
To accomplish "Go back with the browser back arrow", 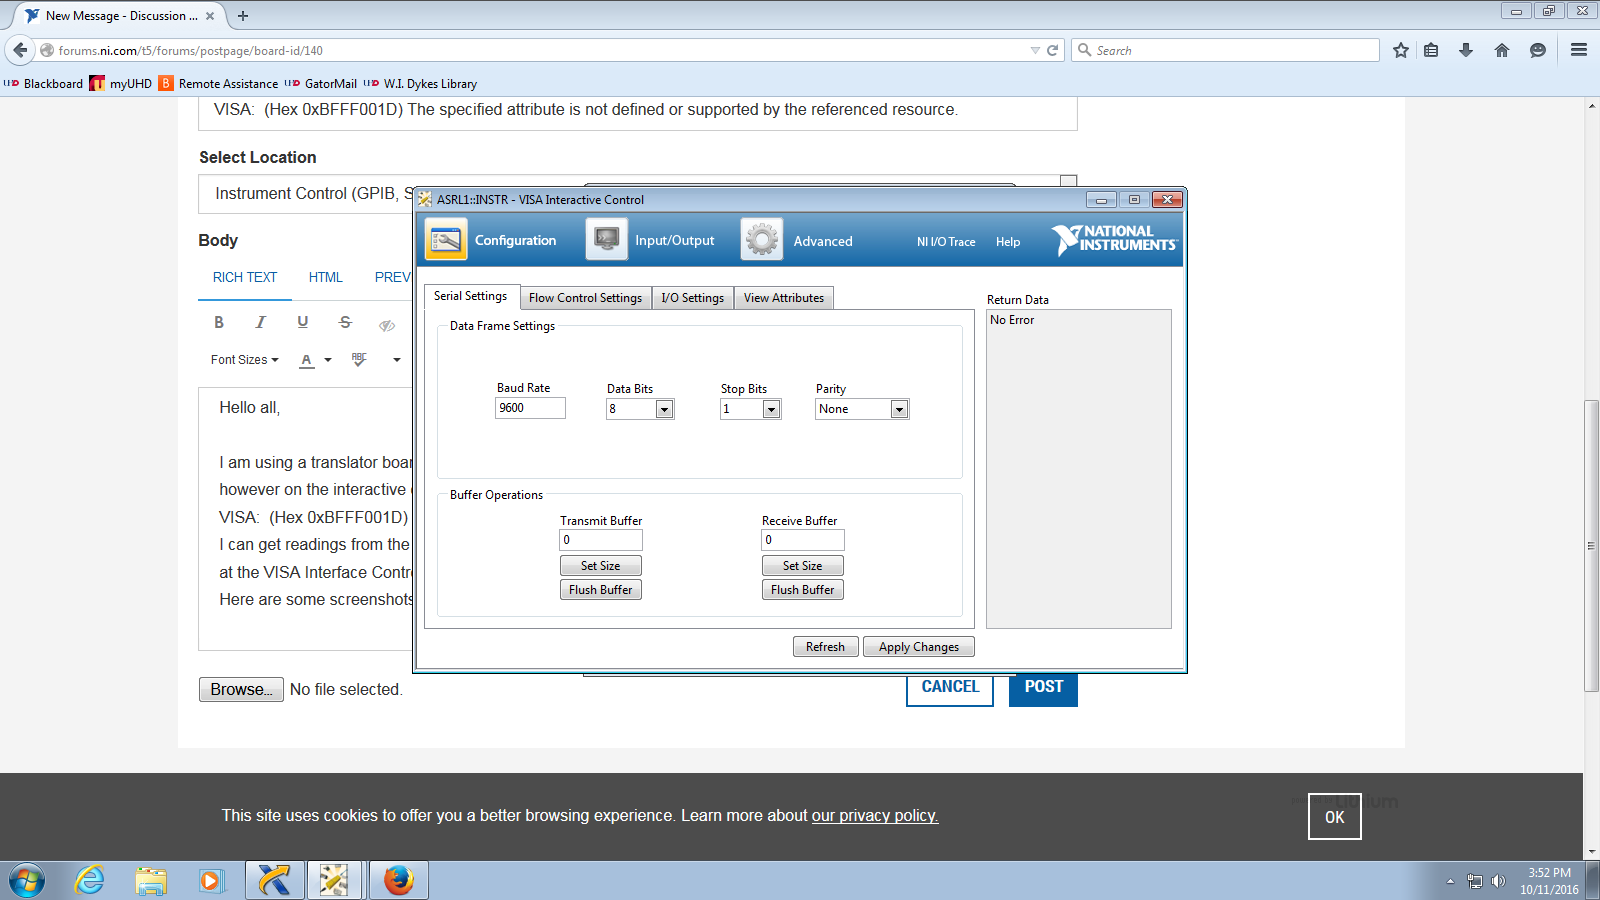I will pyautogui.click(x=20, y=50).
